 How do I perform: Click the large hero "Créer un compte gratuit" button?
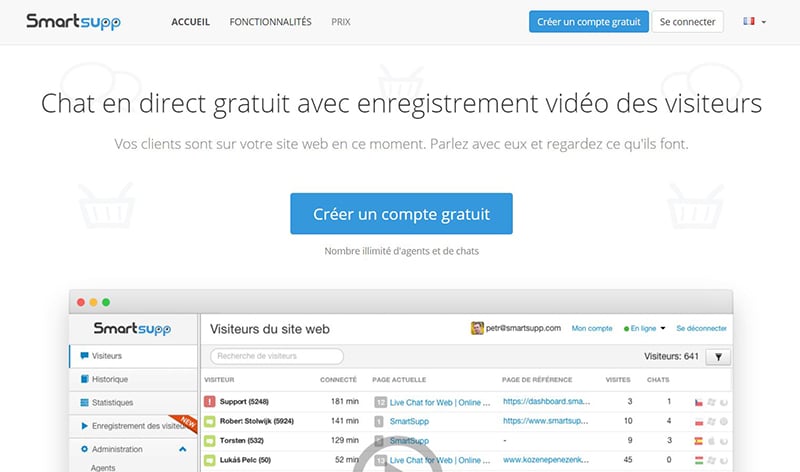click(x=402, y=214)
